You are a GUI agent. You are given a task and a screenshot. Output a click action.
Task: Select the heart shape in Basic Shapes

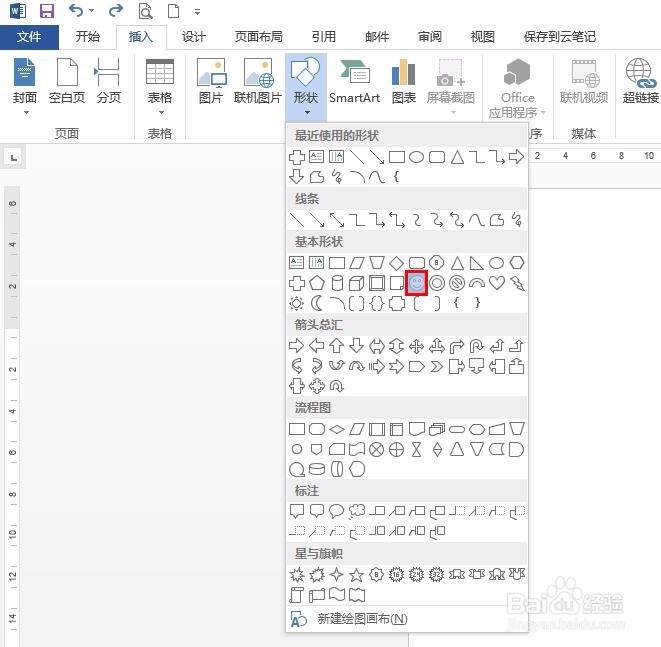(x=497, y=283)
